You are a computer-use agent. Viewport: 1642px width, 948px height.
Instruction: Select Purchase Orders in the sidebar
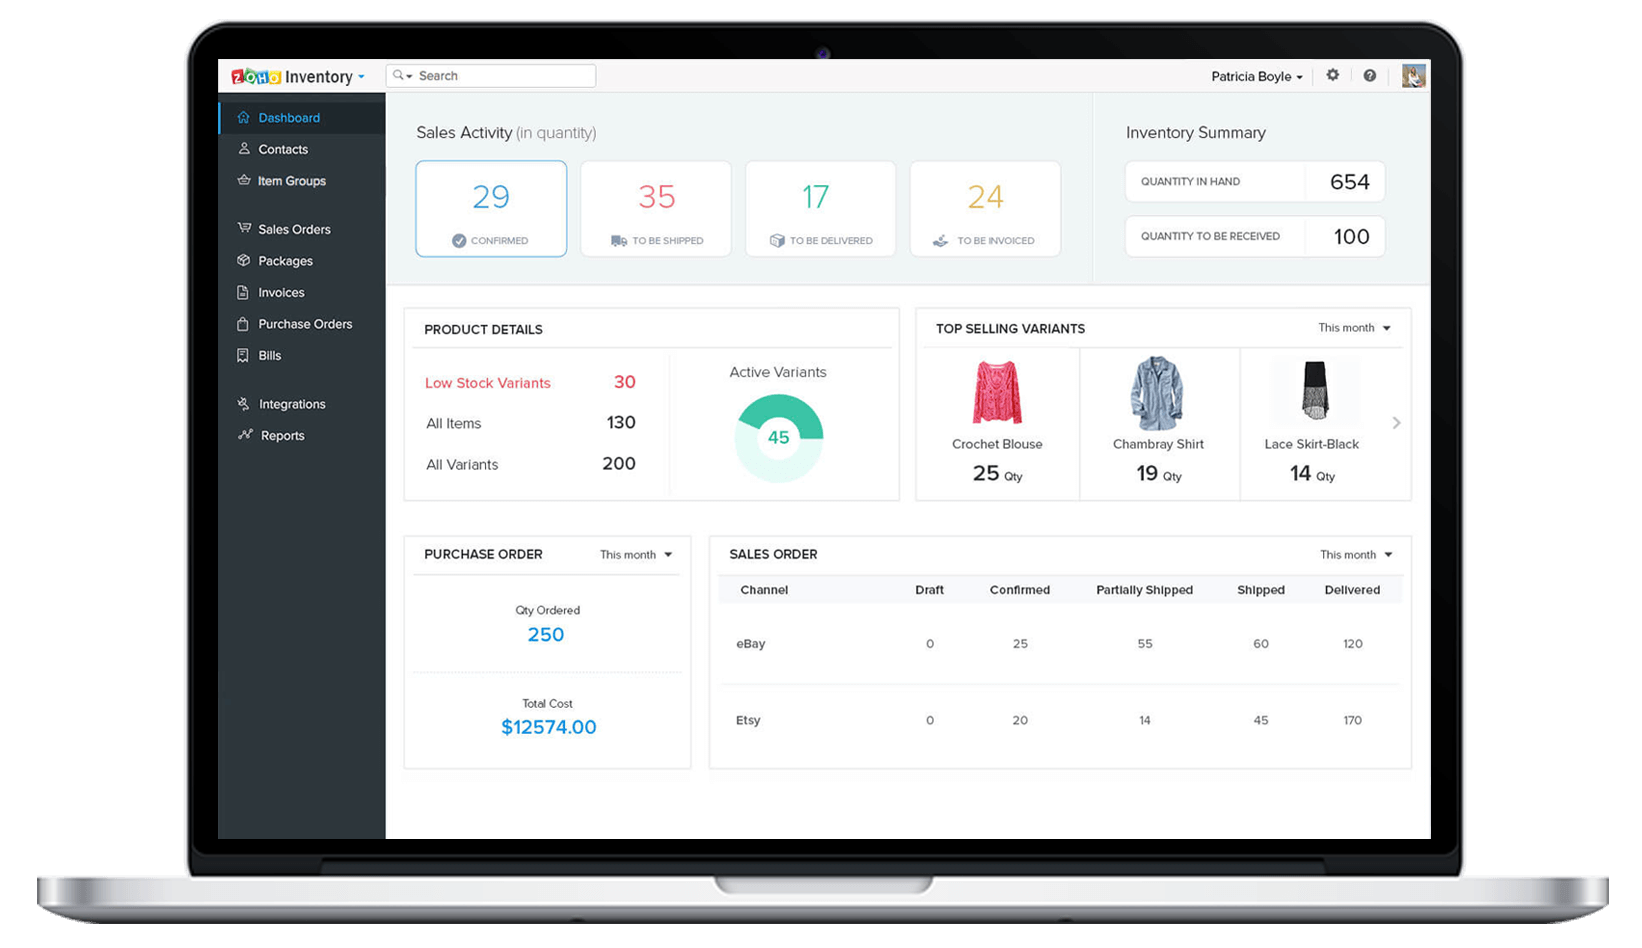coord(305,323)
